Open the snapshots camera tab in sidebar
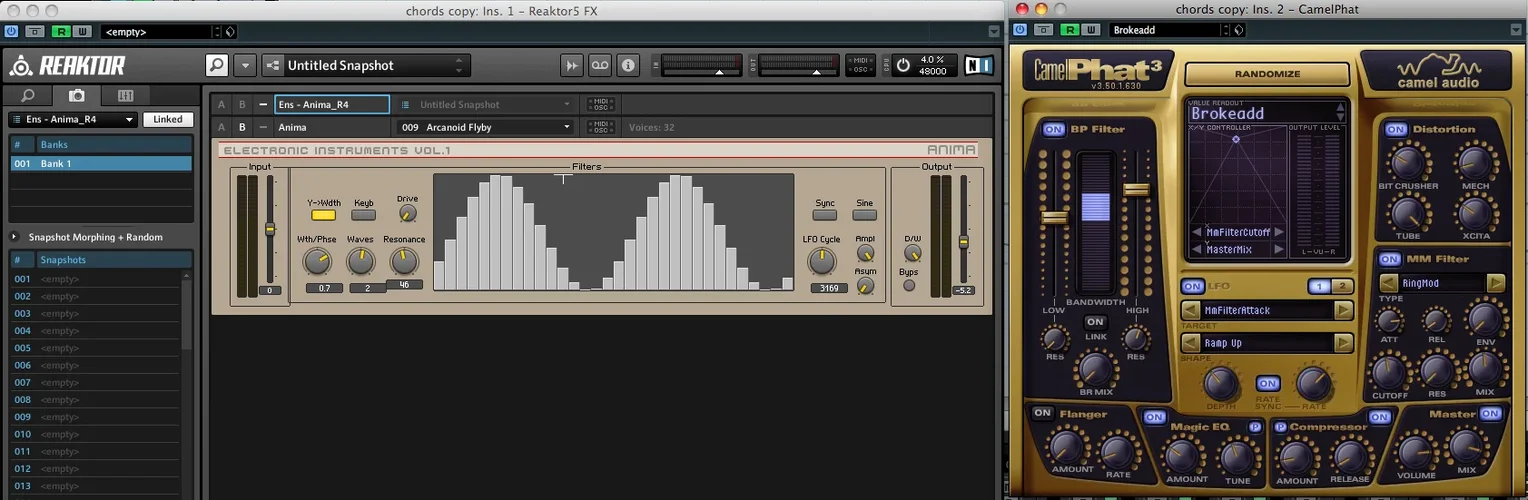This screenshot has height=500, width=1528. 76,96
